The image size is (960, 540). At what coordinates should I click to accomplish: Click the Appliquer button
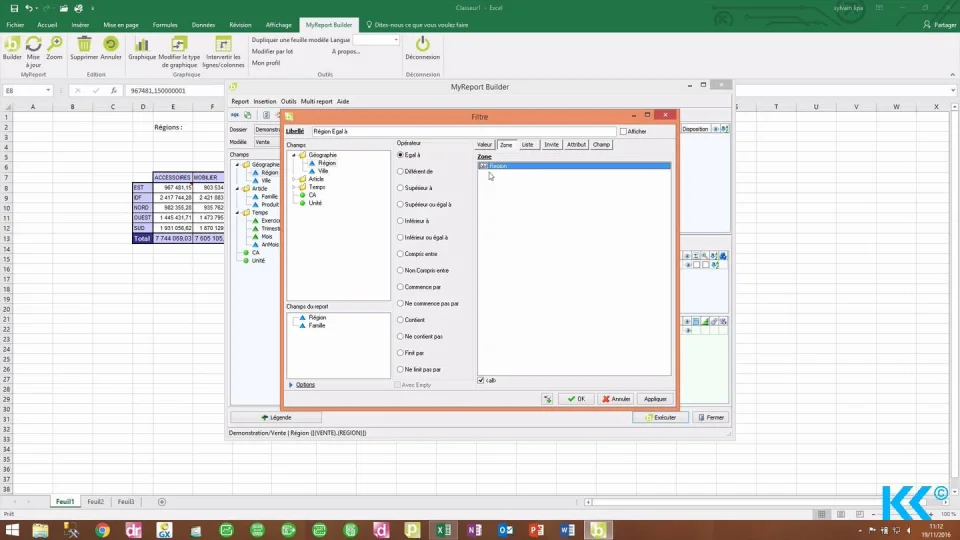click(655, 399)
